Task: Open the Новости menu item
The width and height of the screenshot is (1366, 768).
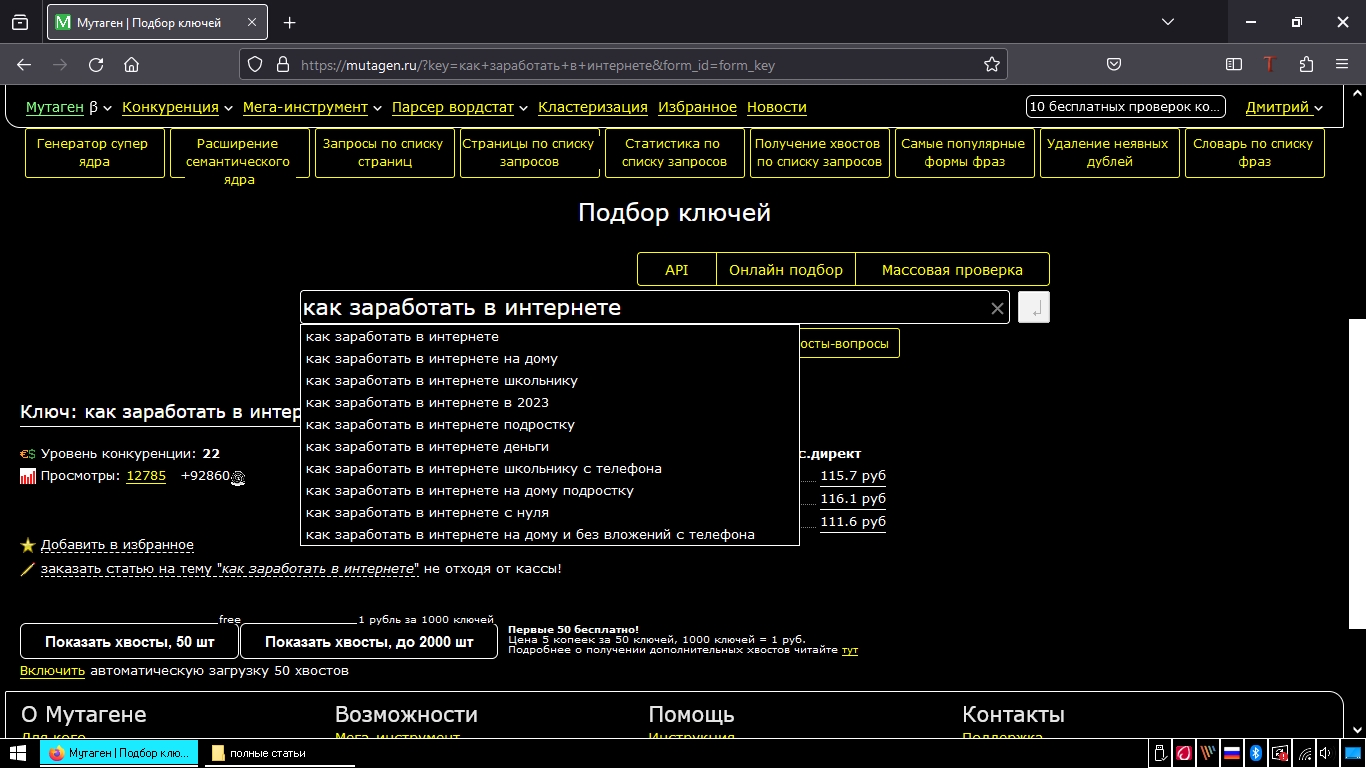Action: coord(776,107)
